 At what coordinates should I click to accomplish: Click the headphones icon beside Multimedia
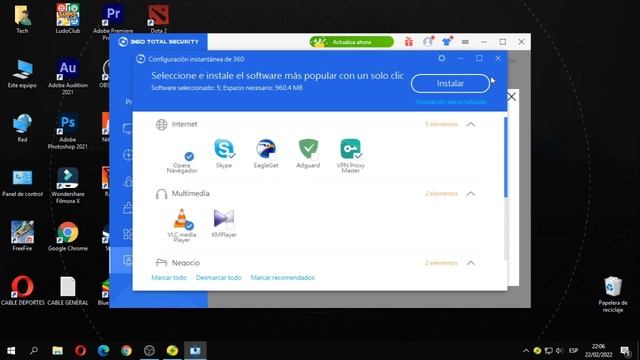coord(161,194)
